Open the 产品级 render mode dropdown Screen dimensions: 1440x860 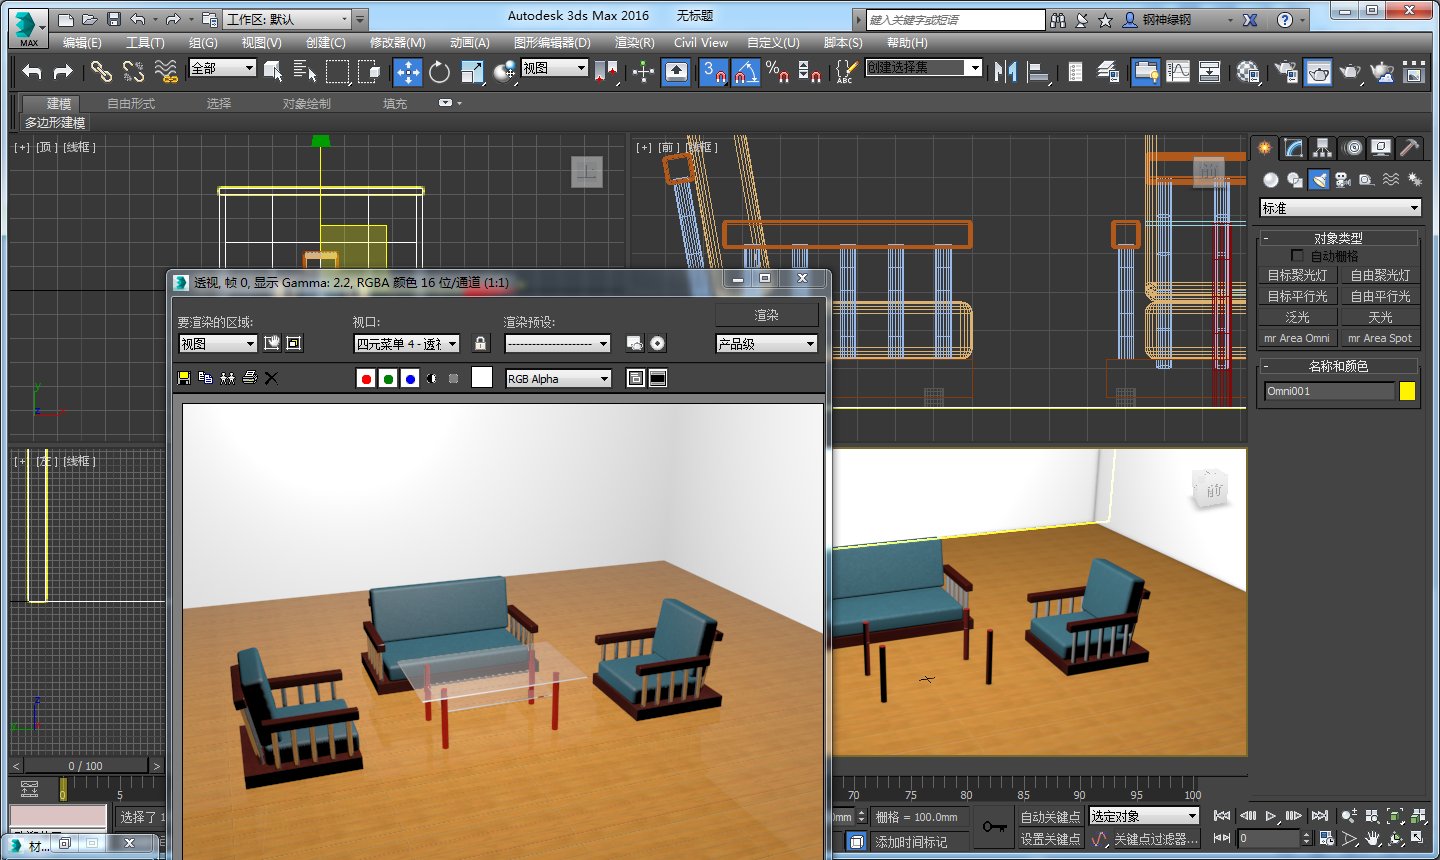click(x=765, y=343)
